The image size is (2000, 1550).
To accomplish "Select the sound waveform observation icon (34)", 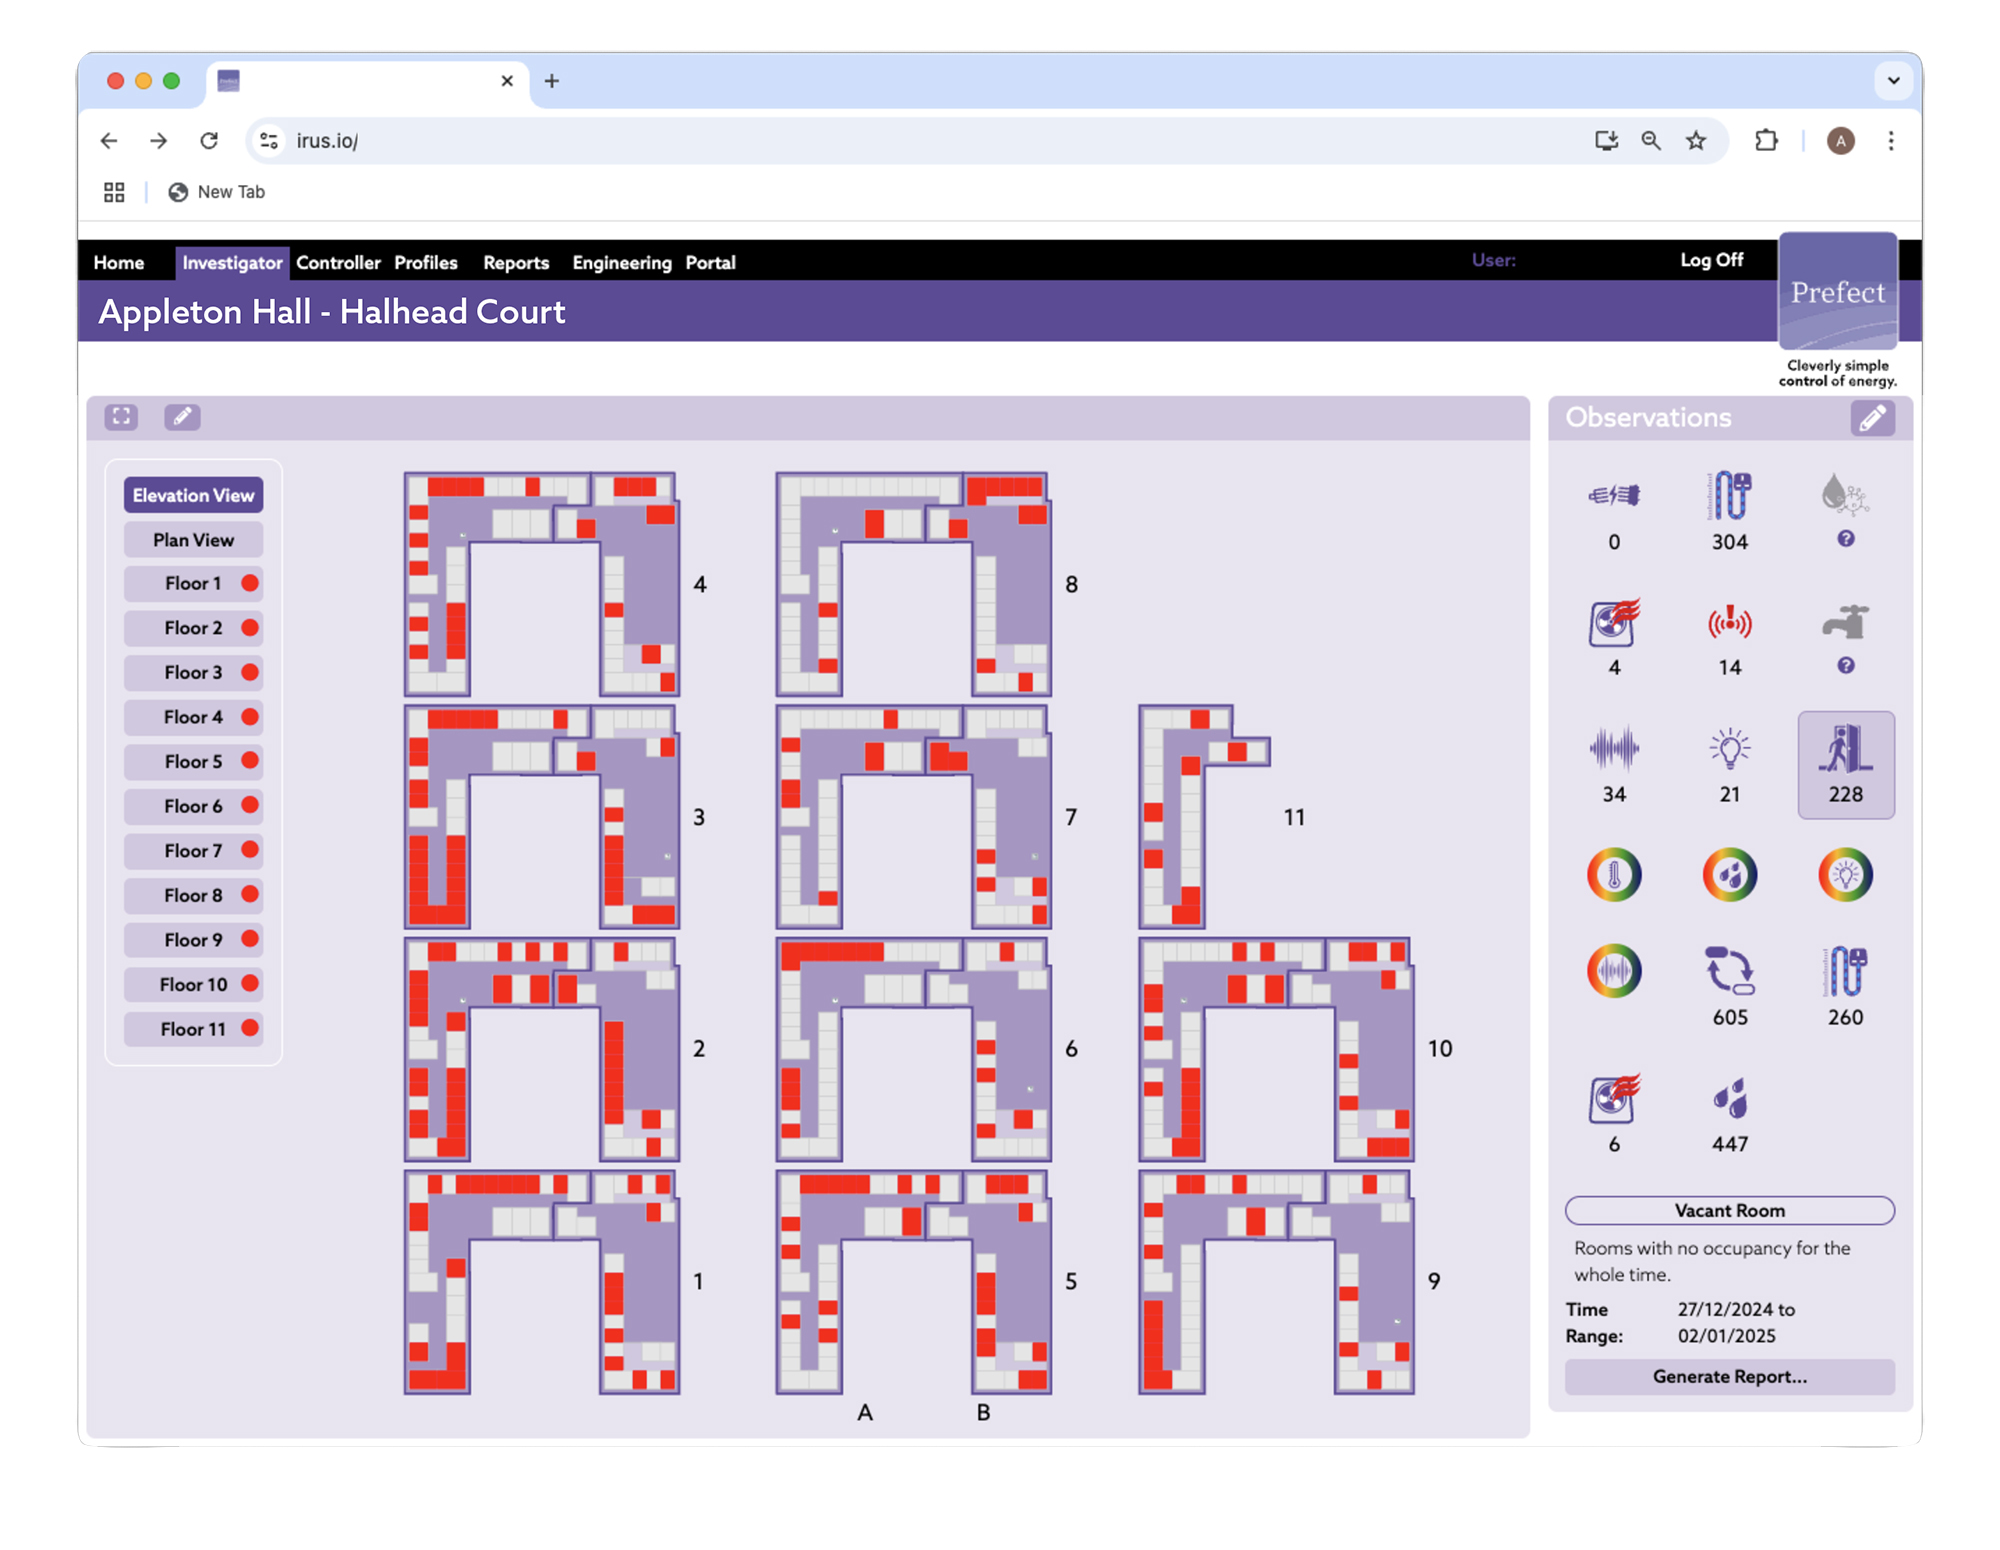I will [1613, 750].
